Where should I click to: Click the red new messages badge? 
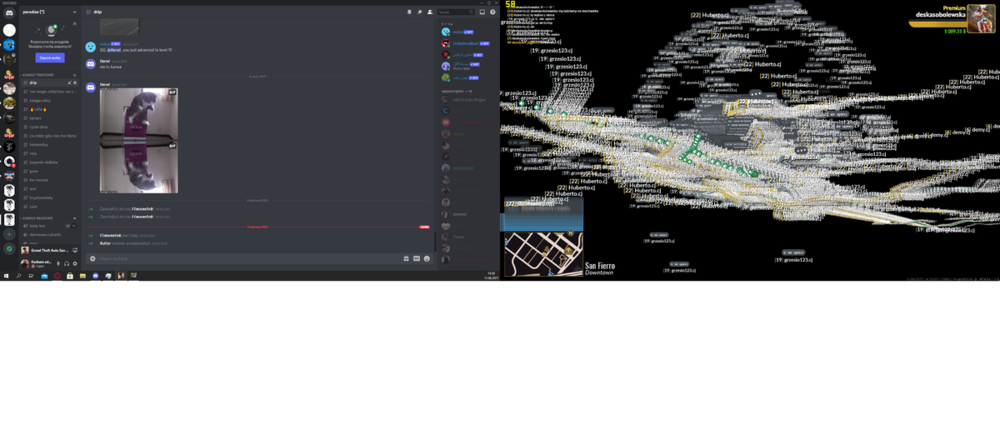click(424, 227)
